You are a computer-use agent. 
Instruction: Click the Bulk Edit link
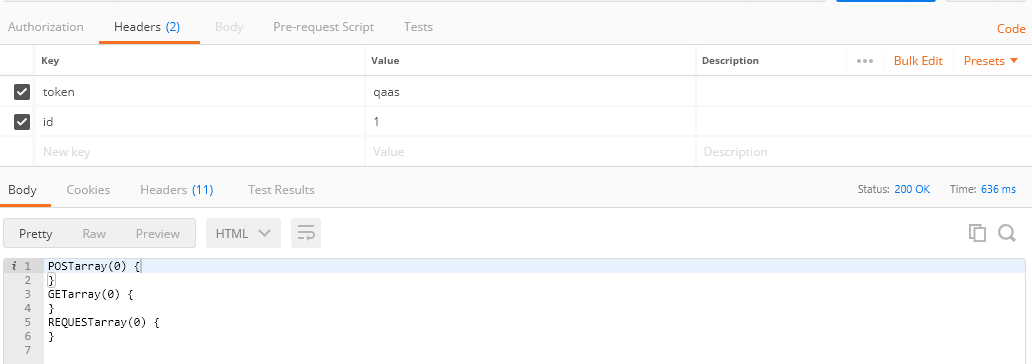[x=918, y=61]
